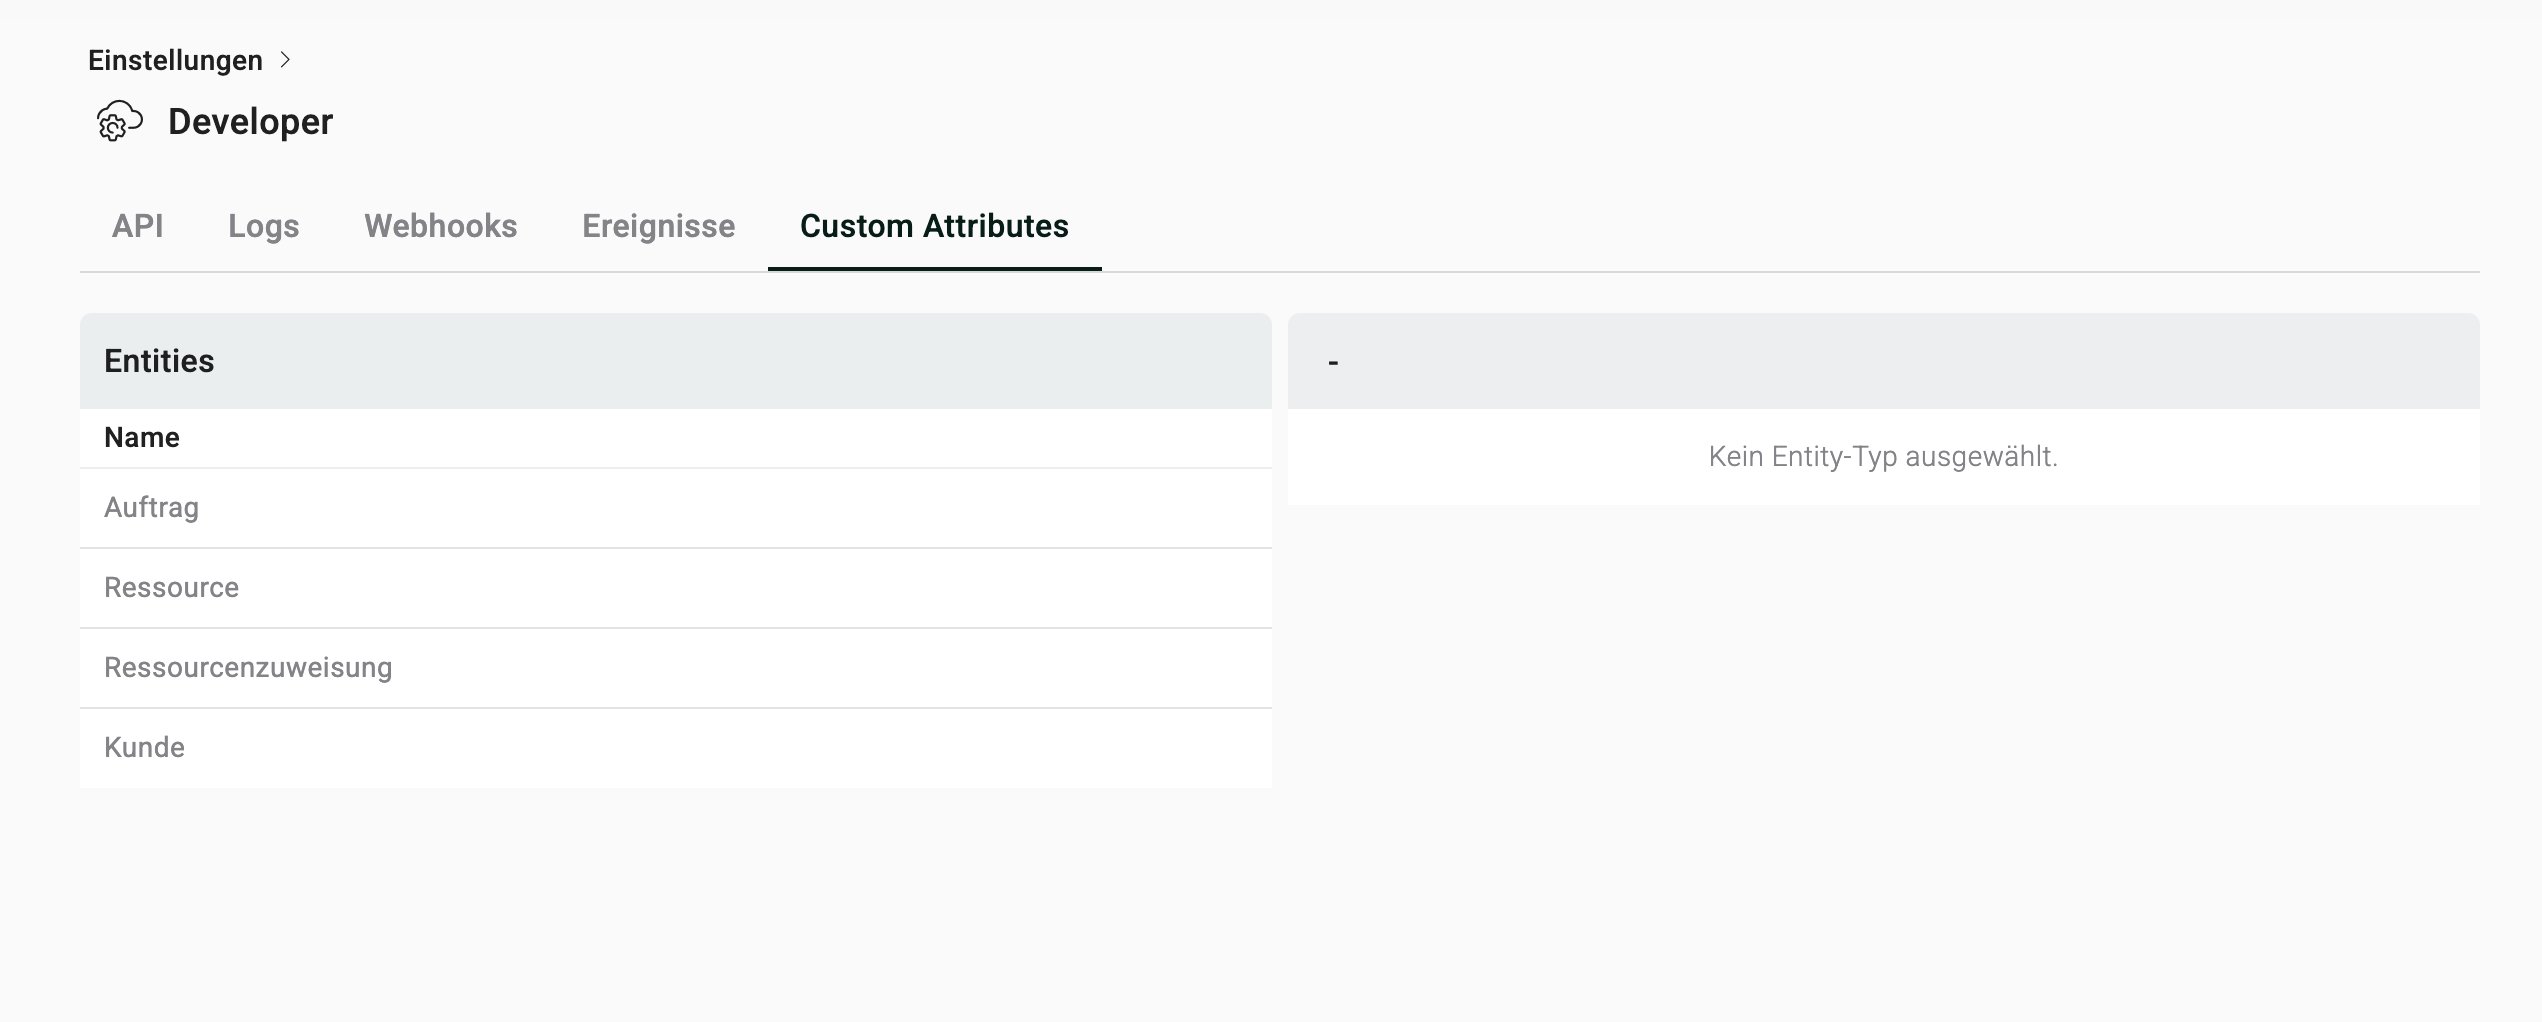Click the 'Kein Entity-Typ ausgewählt.' message
The height and width of the screenshot is (1022, 2542).
1883,457
